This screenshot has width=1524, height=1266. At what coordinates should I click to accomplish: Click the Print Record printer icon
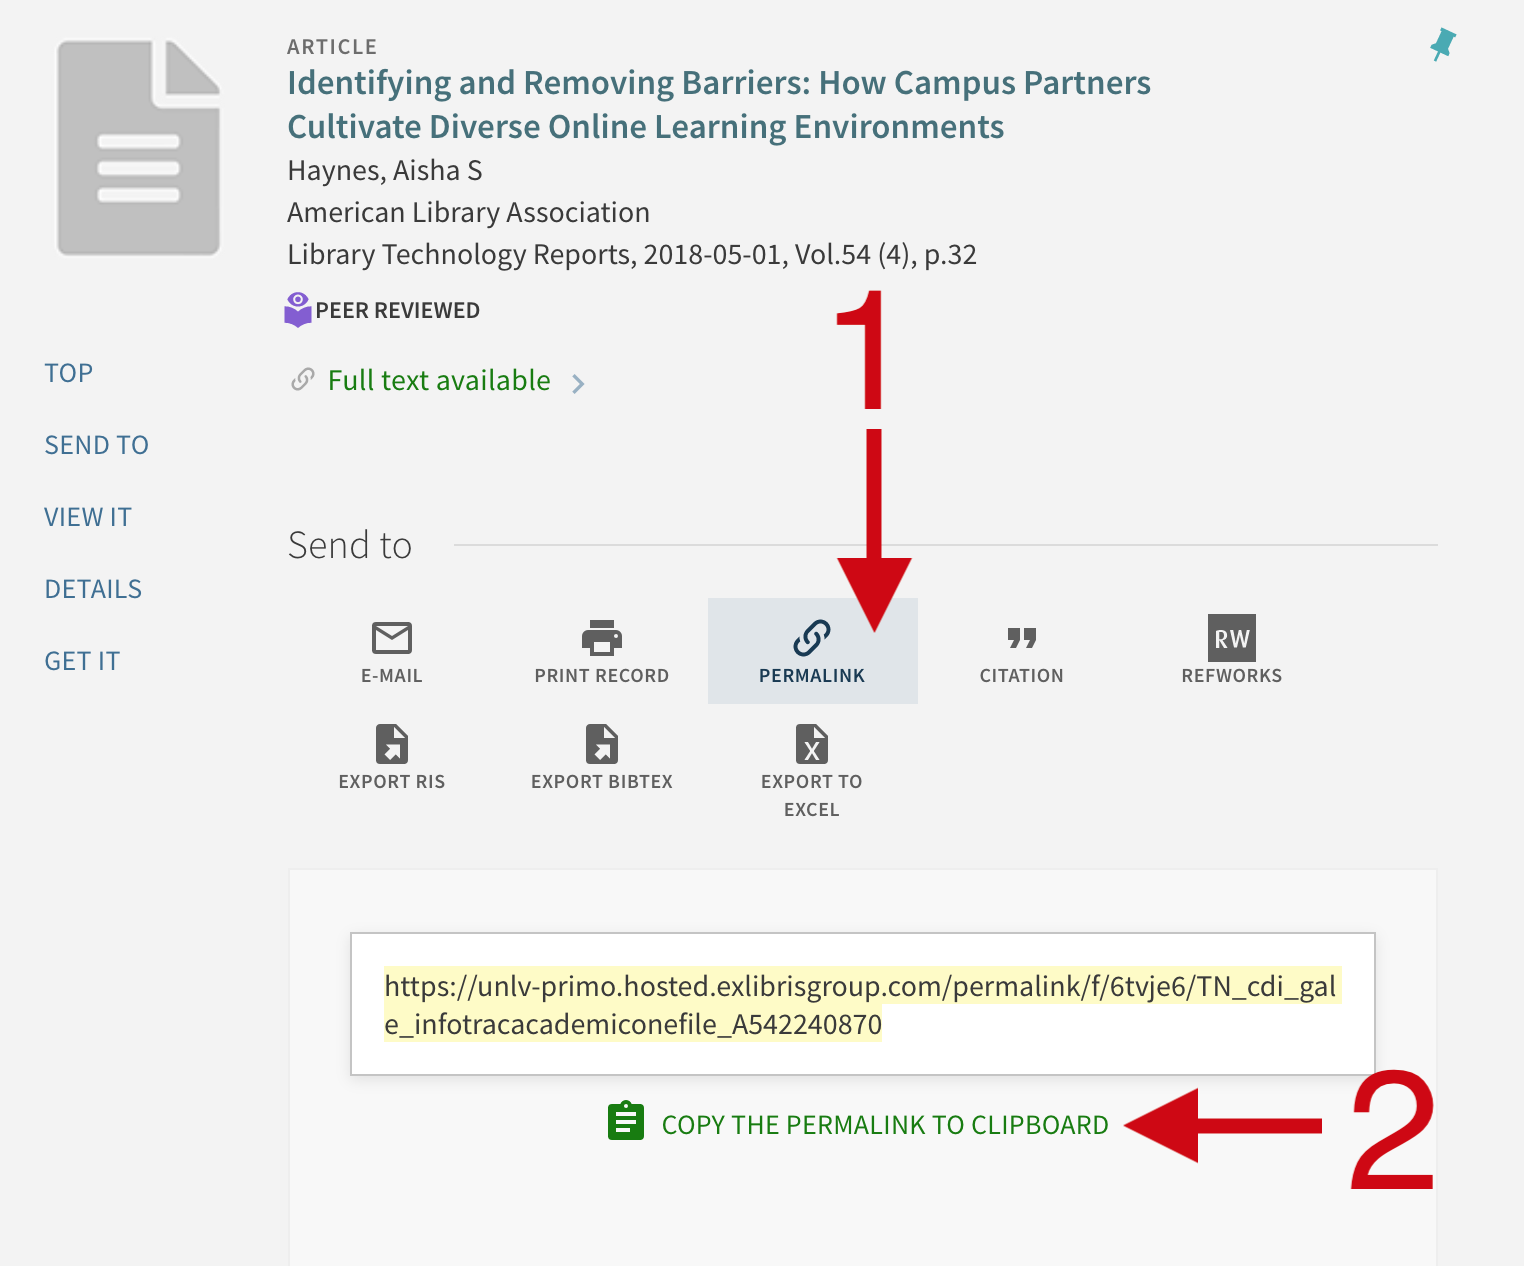click(x=602, y=638)
